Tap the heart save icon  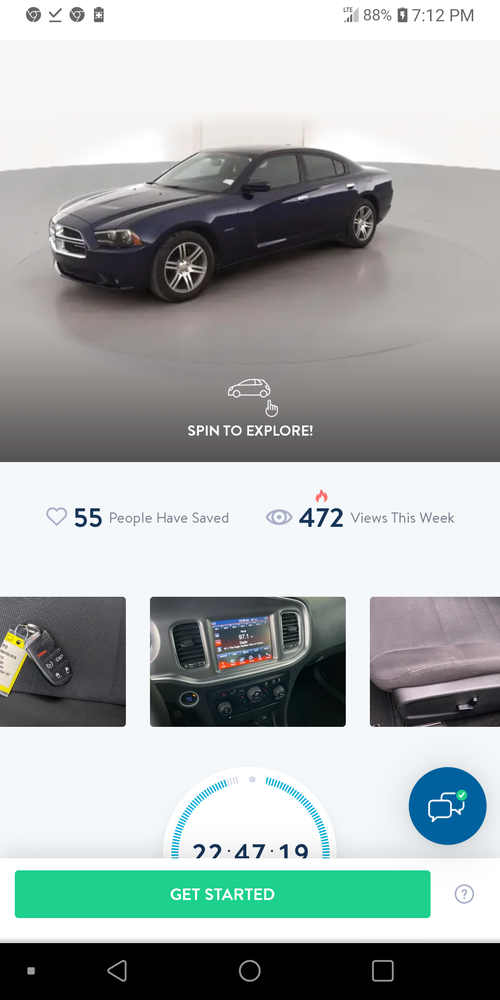[x=56, y=517]
